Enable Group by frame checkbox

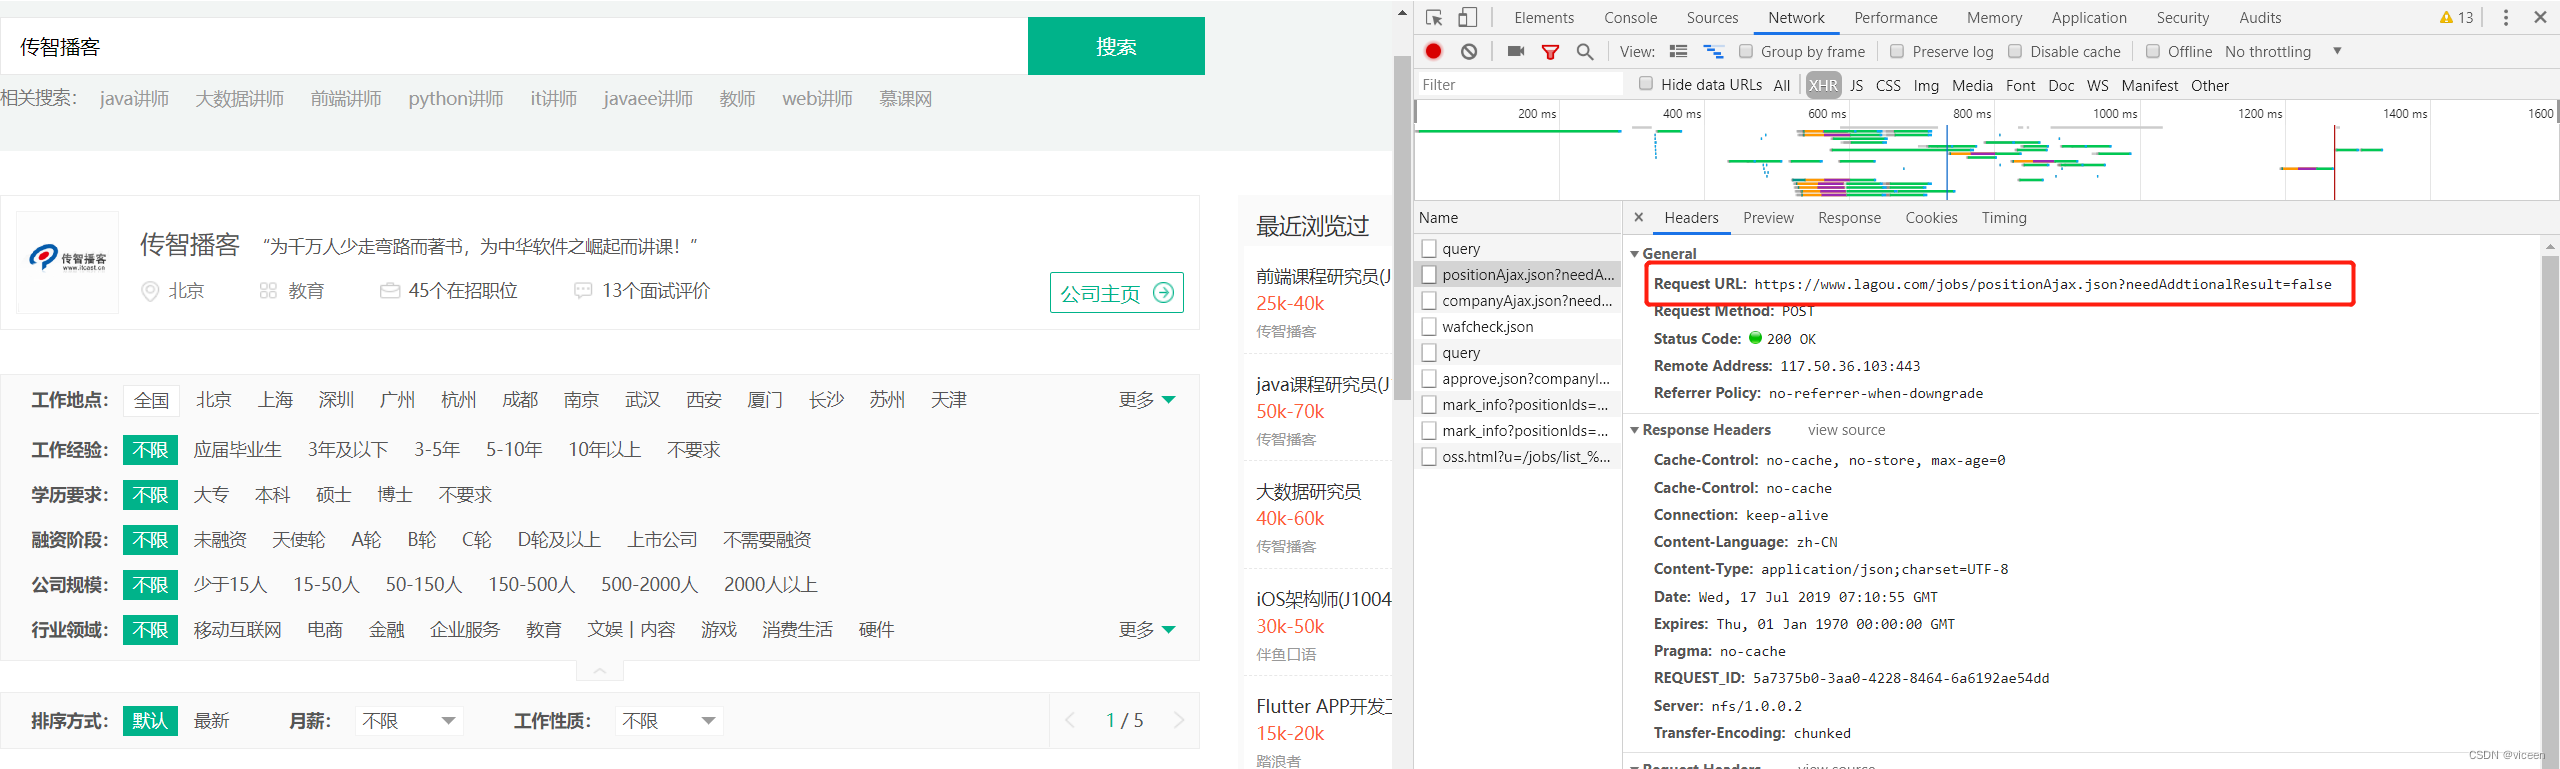coord(1746,51)
